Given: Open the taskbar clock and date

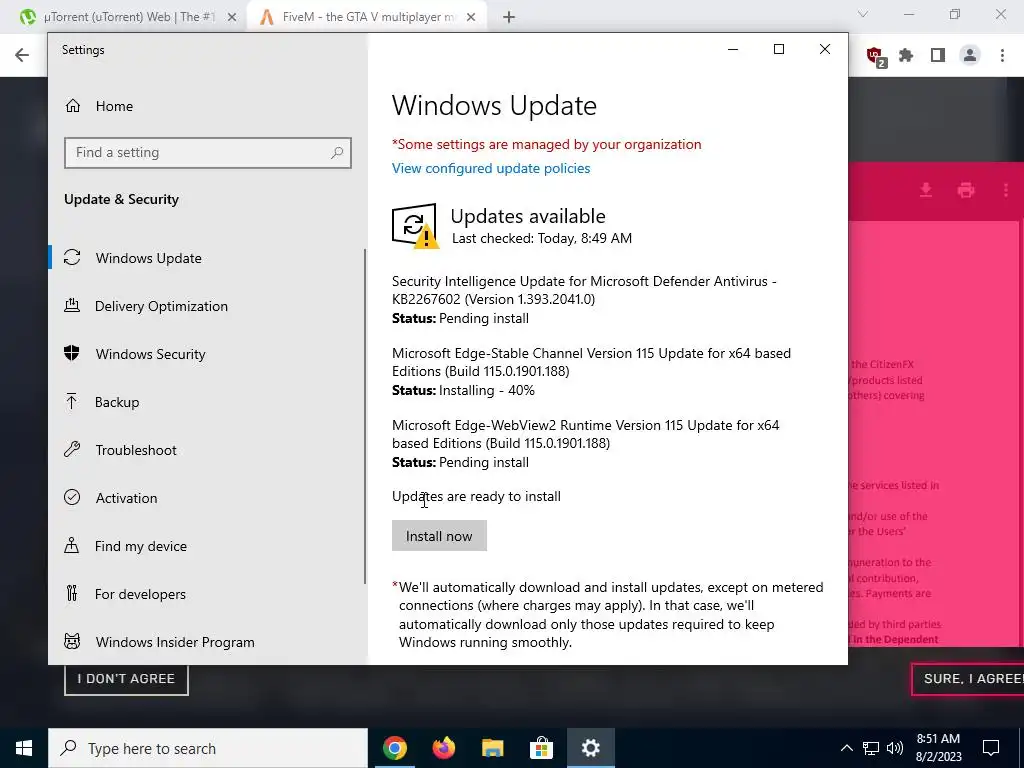Looking at the screenshot, I should coord(938,748).
